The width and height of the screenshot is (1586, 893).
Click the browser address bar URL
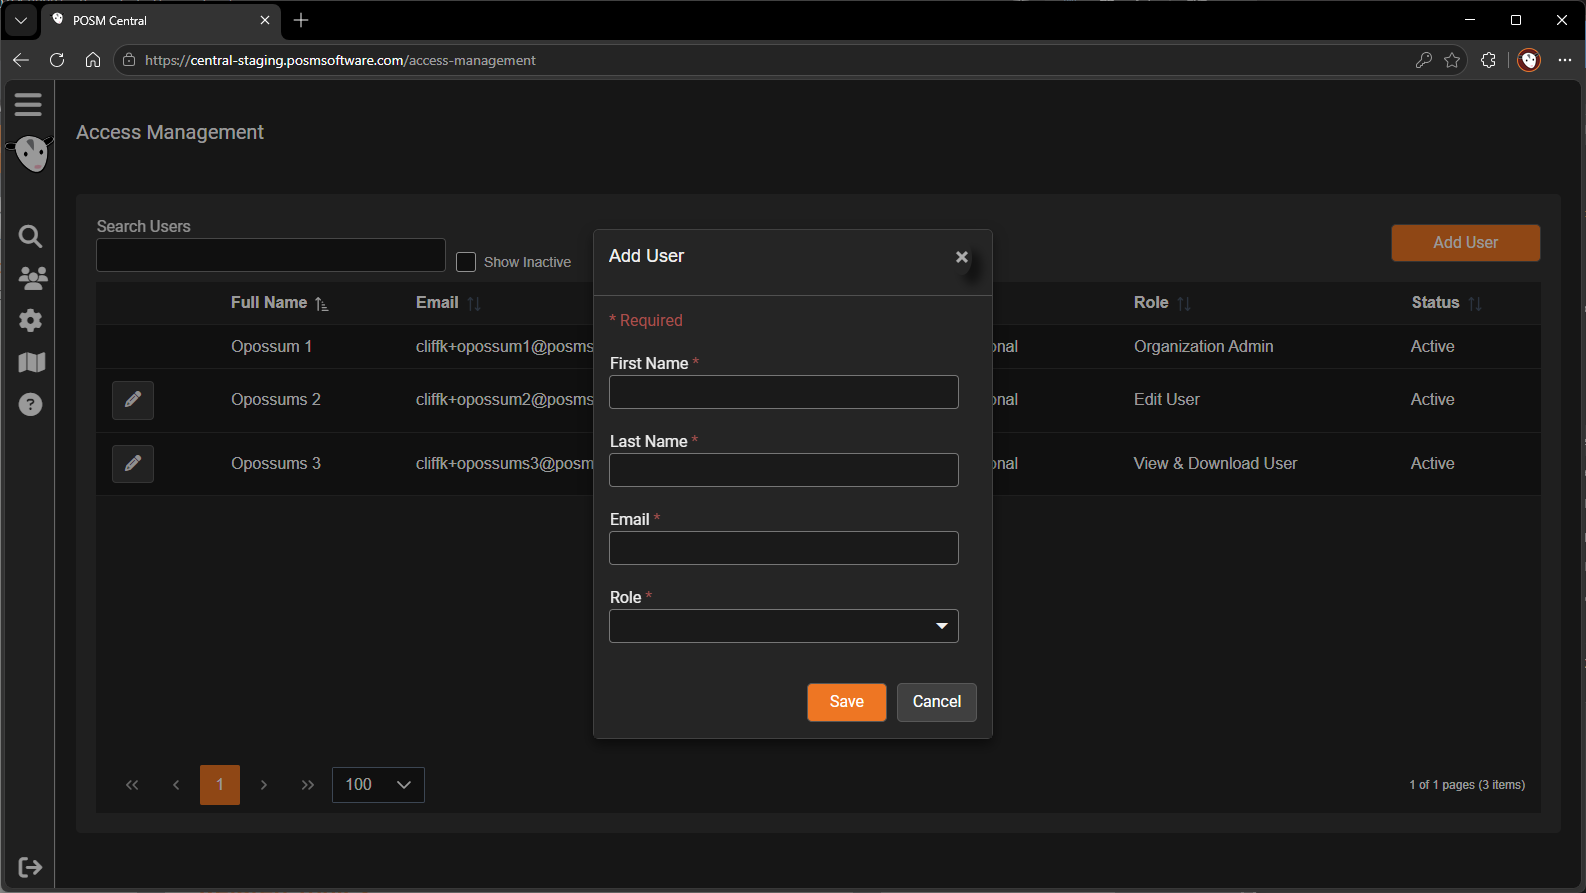[x=340, y=60]
